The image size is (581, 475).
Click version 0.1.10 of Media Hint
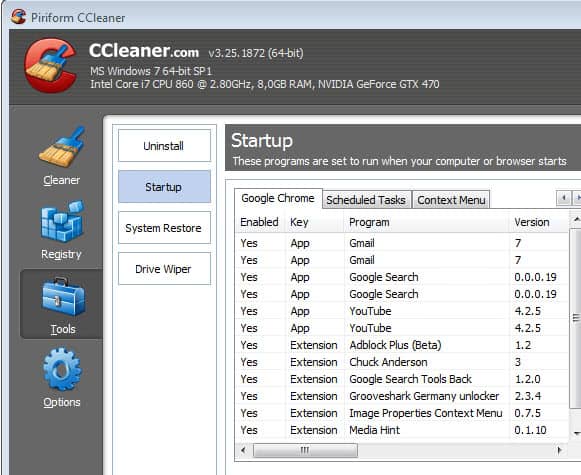tap(530, 430)
